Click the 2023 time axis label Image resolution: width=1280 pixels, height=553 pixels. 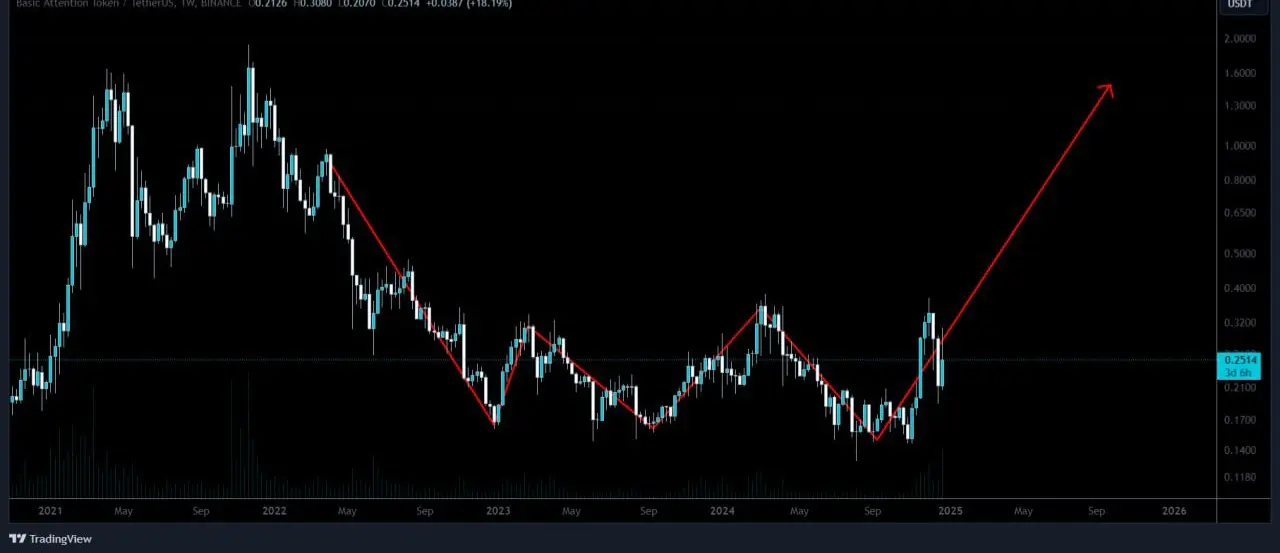tap(498, 511)
